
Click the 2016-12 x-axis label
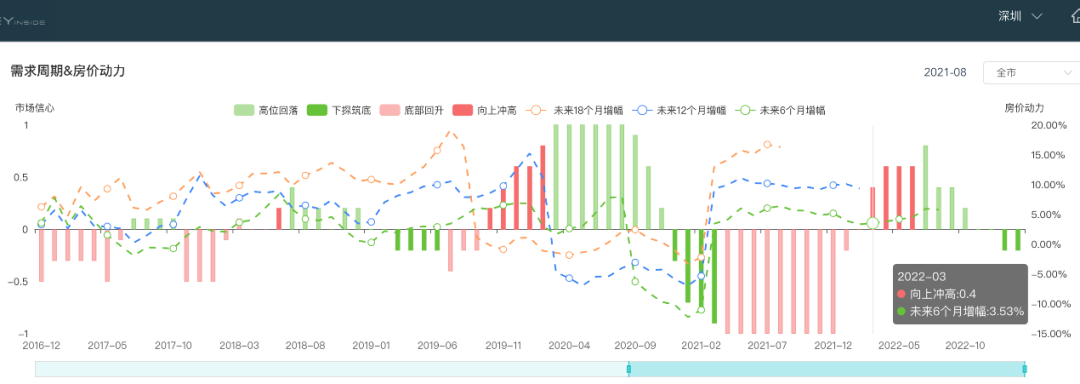coord(41,345)
